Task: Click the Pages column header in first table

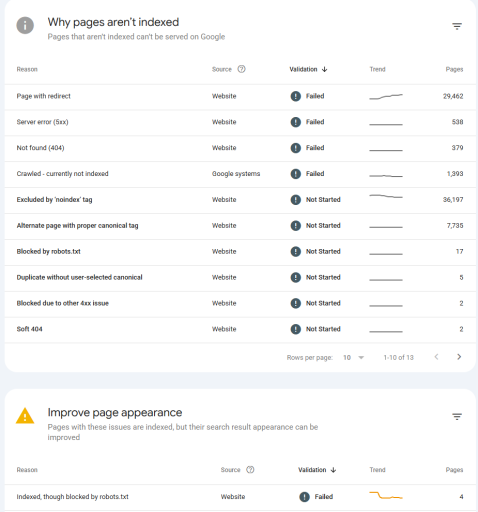Action: click(454, 69)
